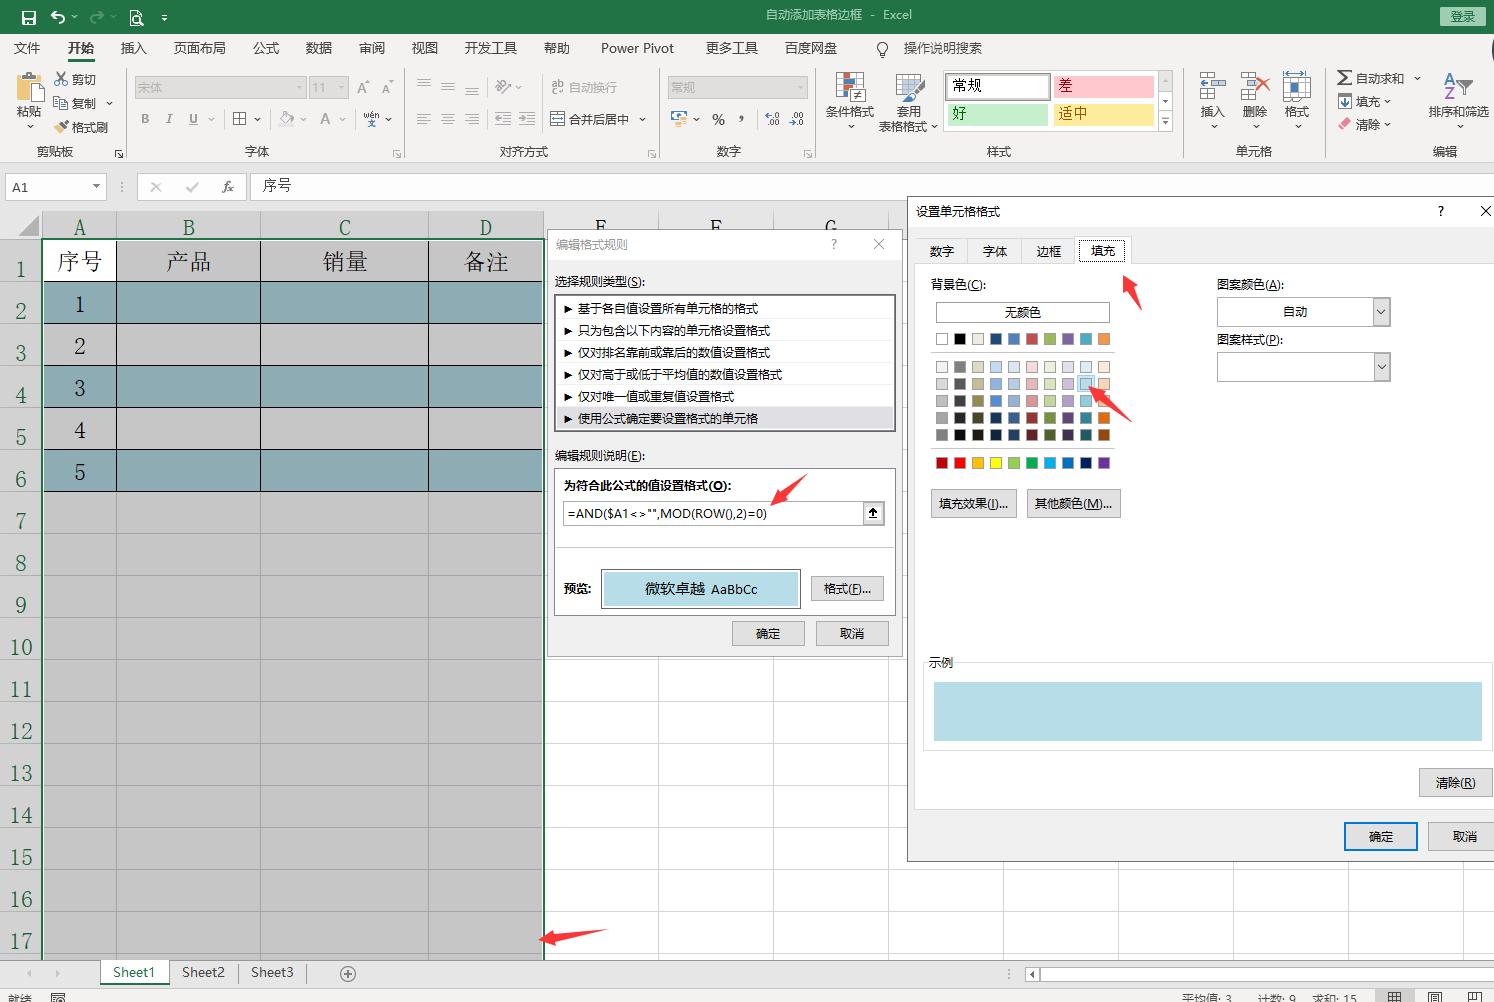
Task: Click the Fill Effects button
Action: pyautogui.click(x=973, y=503)
